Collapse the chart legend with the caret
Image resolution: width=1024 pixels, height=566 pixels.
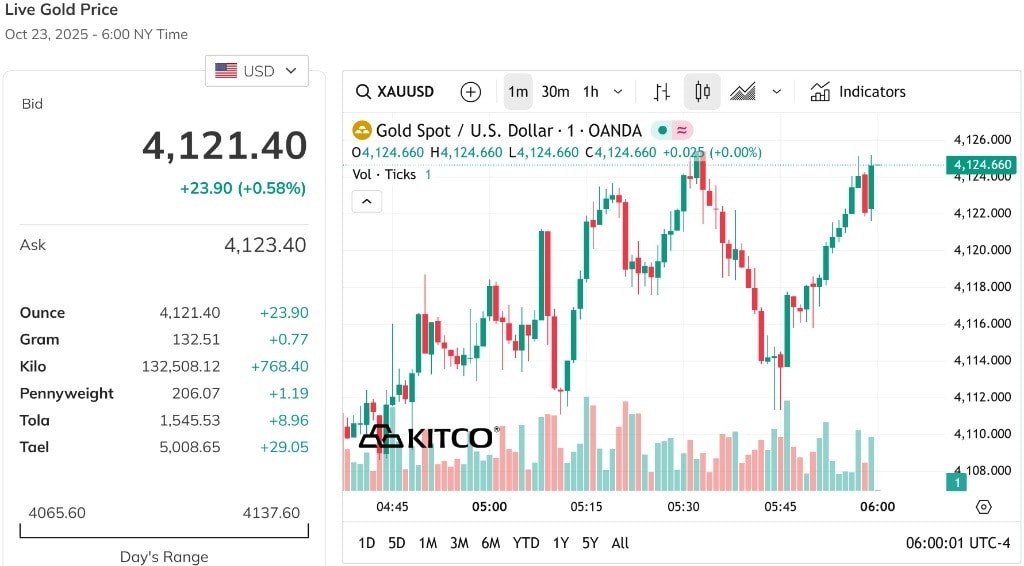pyautogui.click(x=367, y=201)
